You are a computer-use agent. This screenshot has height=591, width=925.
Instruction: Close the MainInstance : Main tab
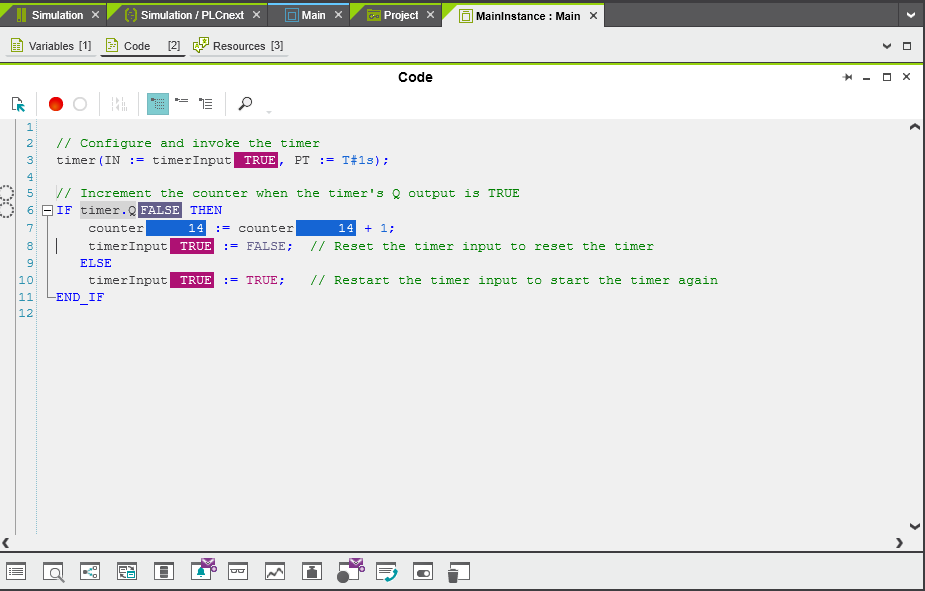(593, 16)
